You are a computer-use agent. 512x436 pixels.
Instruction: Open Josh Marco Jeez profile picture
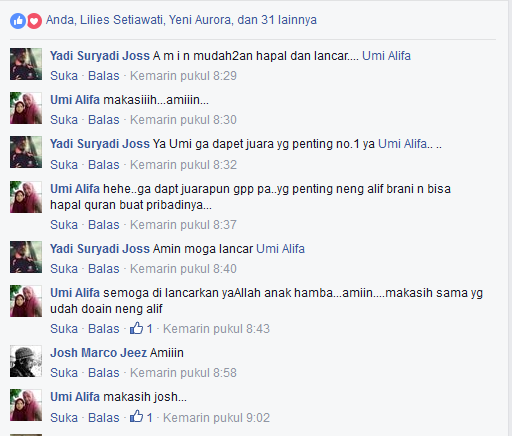click(x=26, y=361)
